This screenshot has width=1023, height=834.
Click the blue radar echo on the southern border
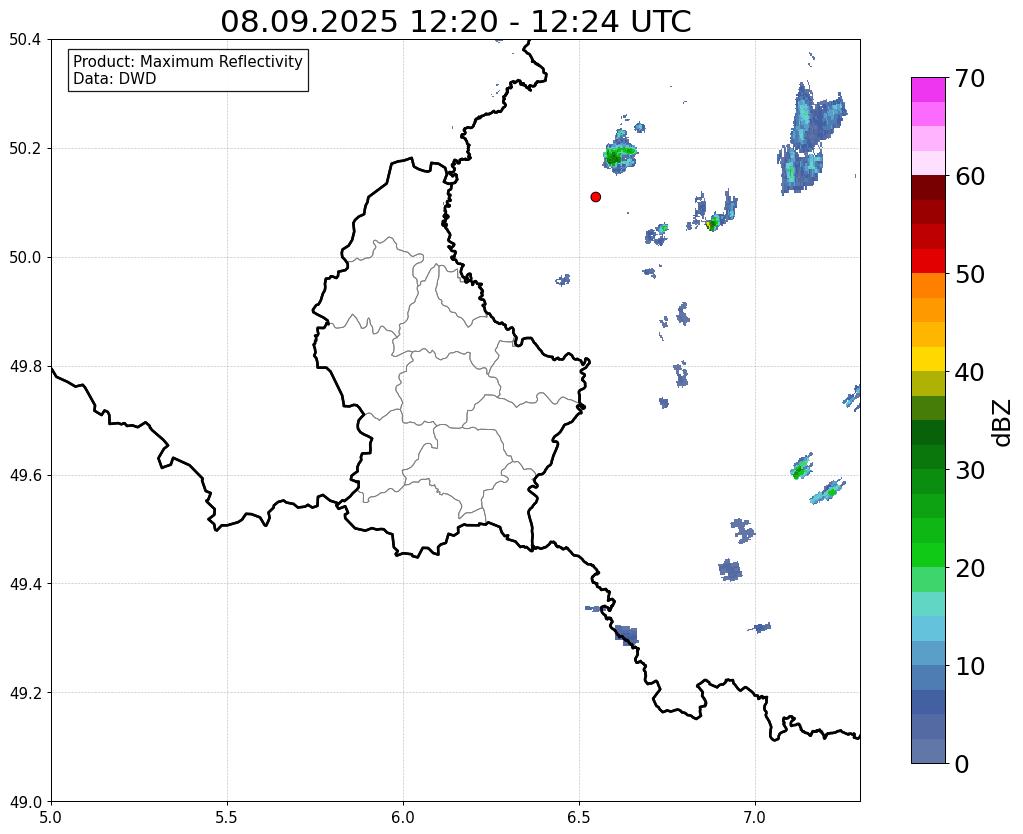(x=626, y=635)
